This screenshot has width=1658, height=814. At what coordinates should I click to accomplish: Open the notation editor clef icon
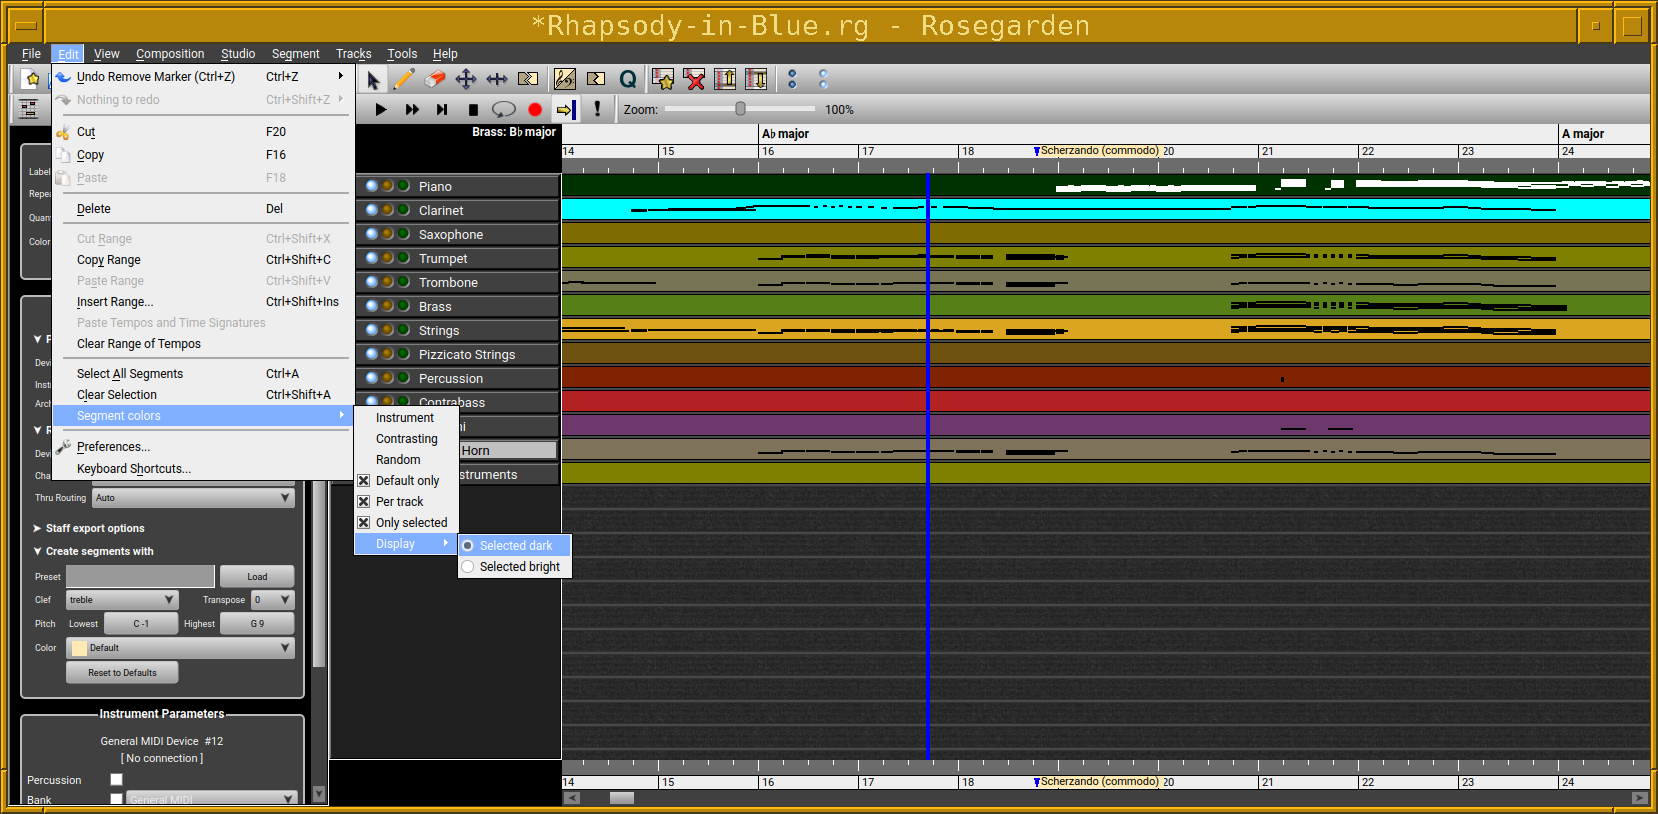(565, 79)
